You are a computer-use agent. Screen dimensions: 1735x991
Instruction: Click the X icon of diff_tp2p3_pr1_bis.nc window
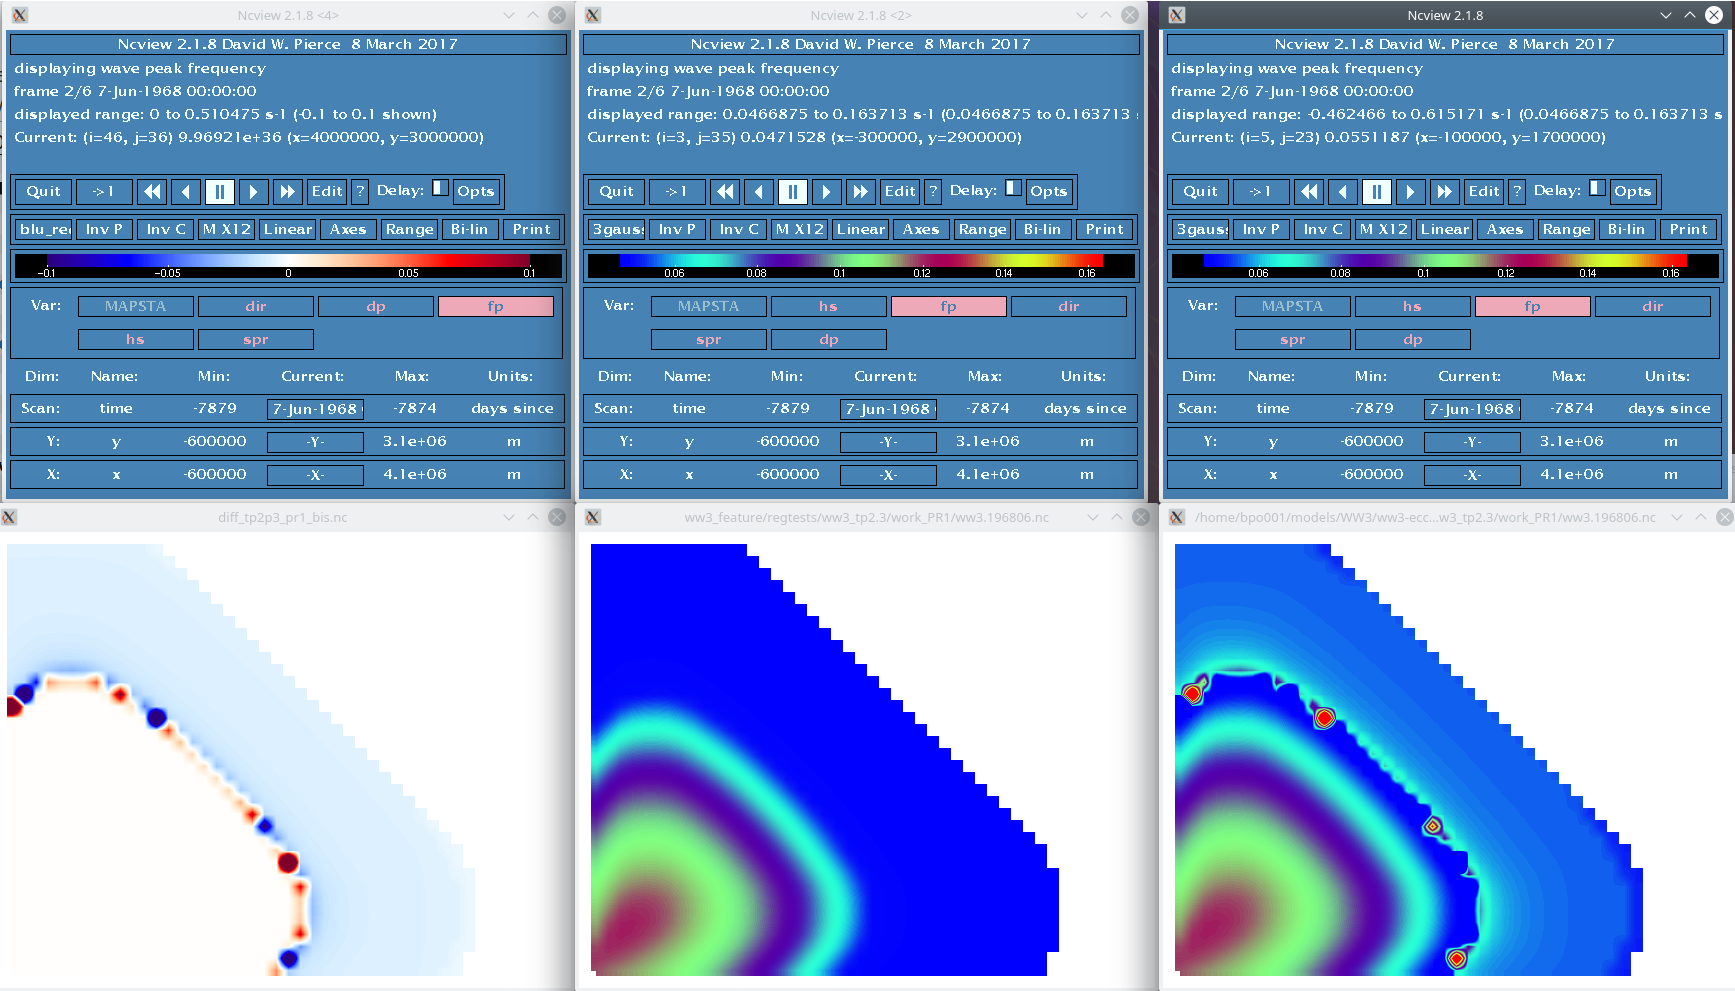[9, 517]
